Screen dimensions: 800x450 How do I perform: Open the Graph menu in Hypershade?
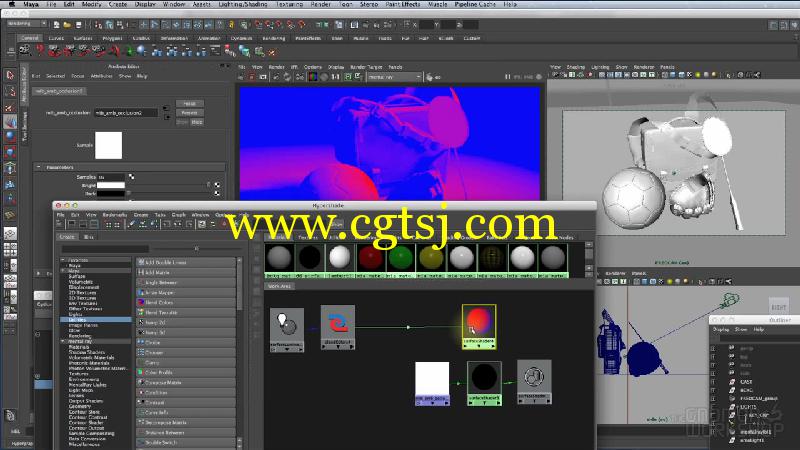point(179,215)
